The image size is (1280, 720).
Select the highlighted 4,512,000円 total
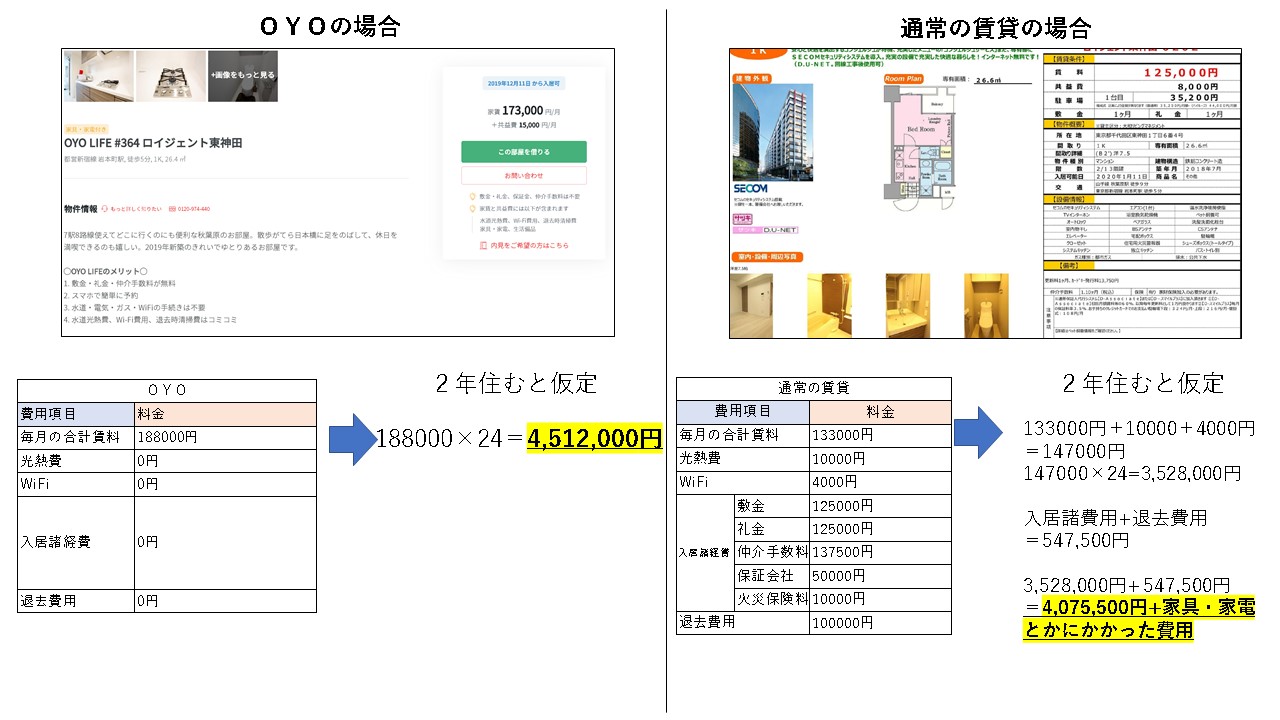[594, 439]
